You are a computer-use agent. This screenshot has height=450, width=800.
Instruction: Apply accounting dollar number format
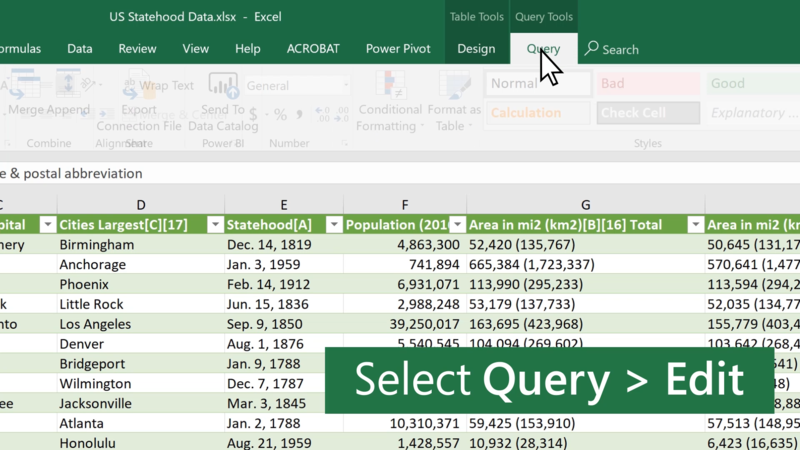pyautogui.click(x=254, y=114)
